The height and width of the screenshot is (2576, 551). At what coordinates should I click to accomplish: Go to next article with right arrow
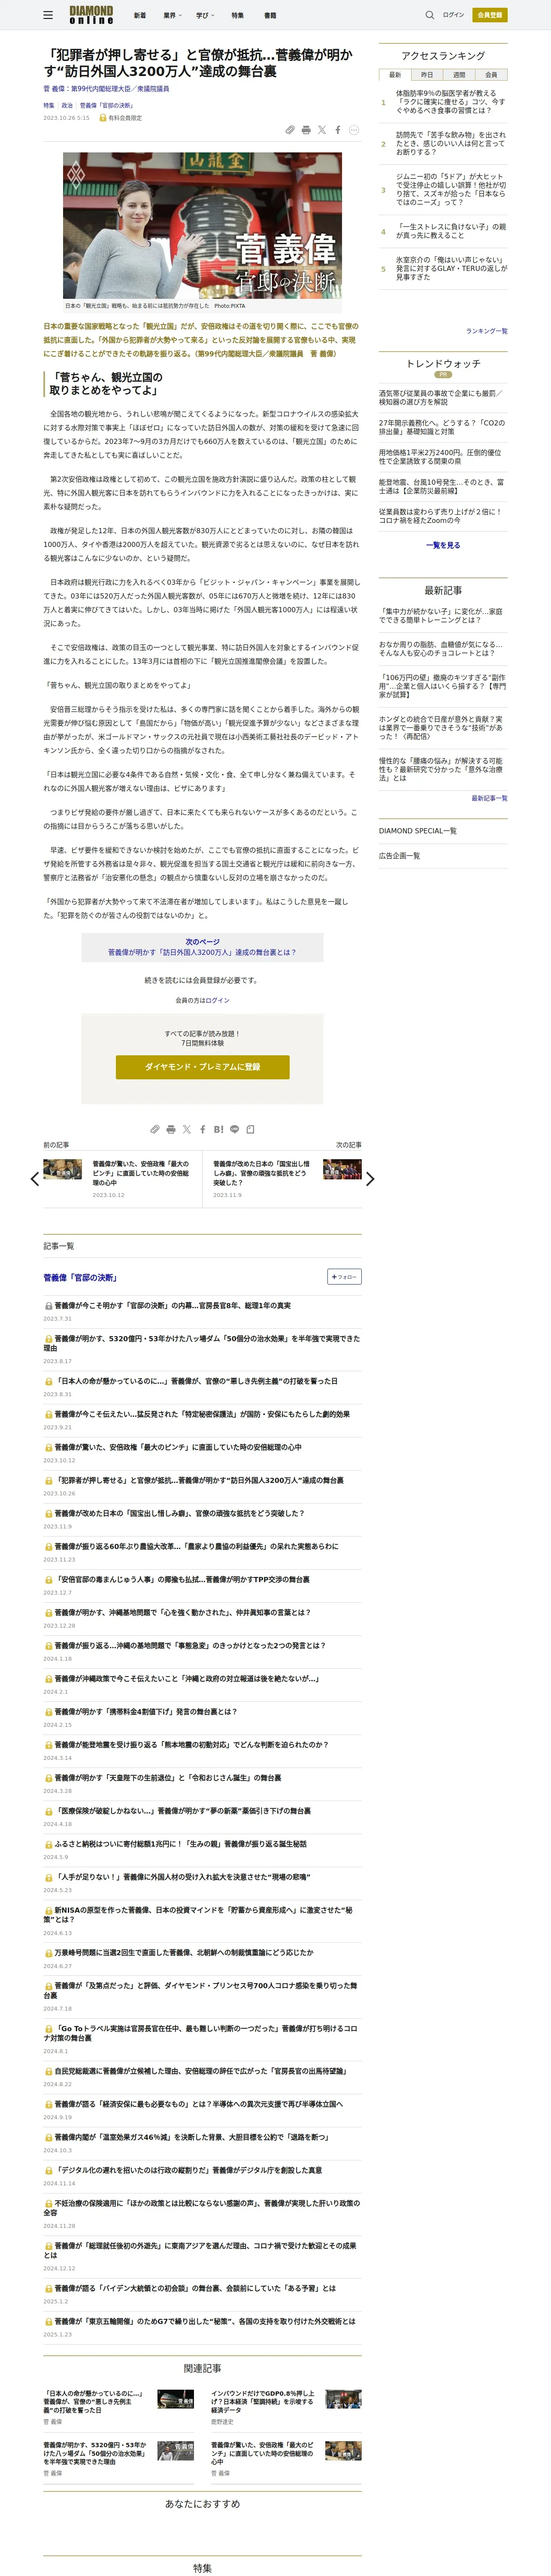point(370,1178)
